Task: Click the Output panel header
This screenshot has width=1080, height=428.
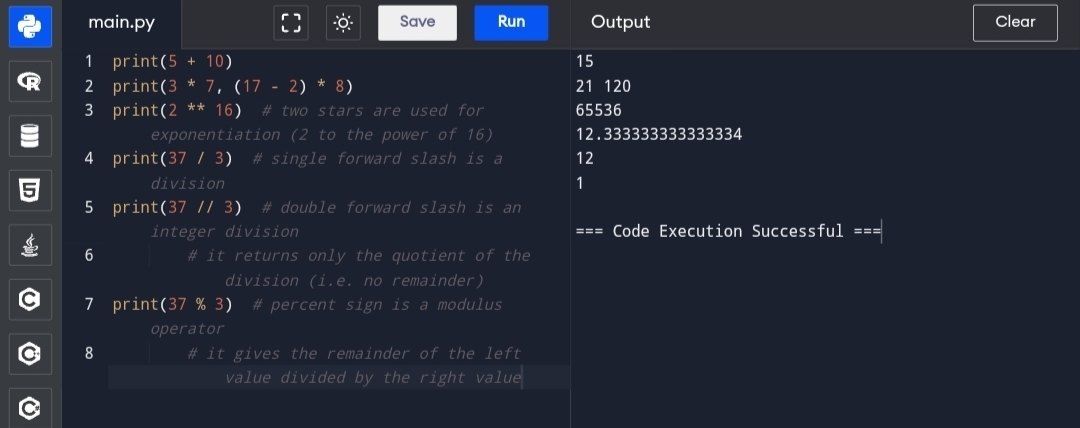Action: point(620,22)
